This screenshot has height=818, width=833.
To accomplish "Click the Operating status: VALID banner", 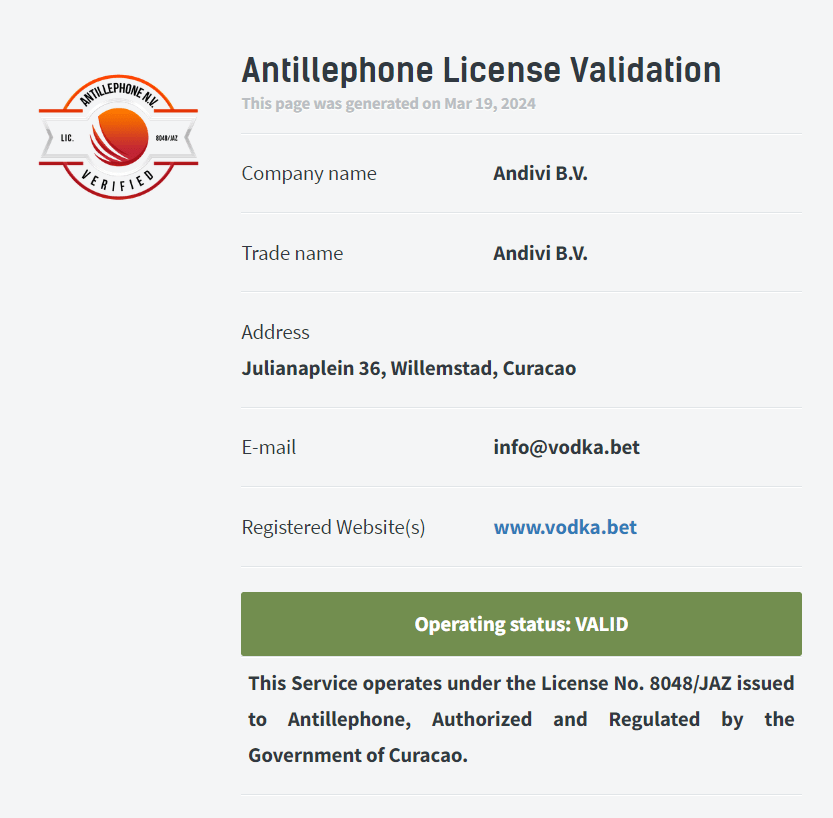I will click(521, 624).
